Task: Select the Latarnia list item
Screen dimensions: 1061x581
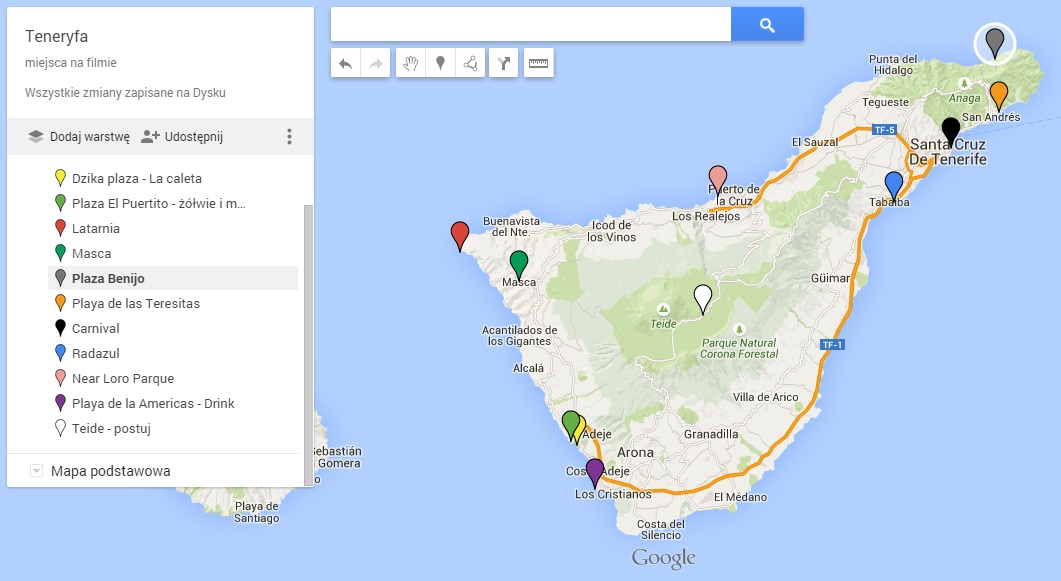Action: click(x=173, y=229)
